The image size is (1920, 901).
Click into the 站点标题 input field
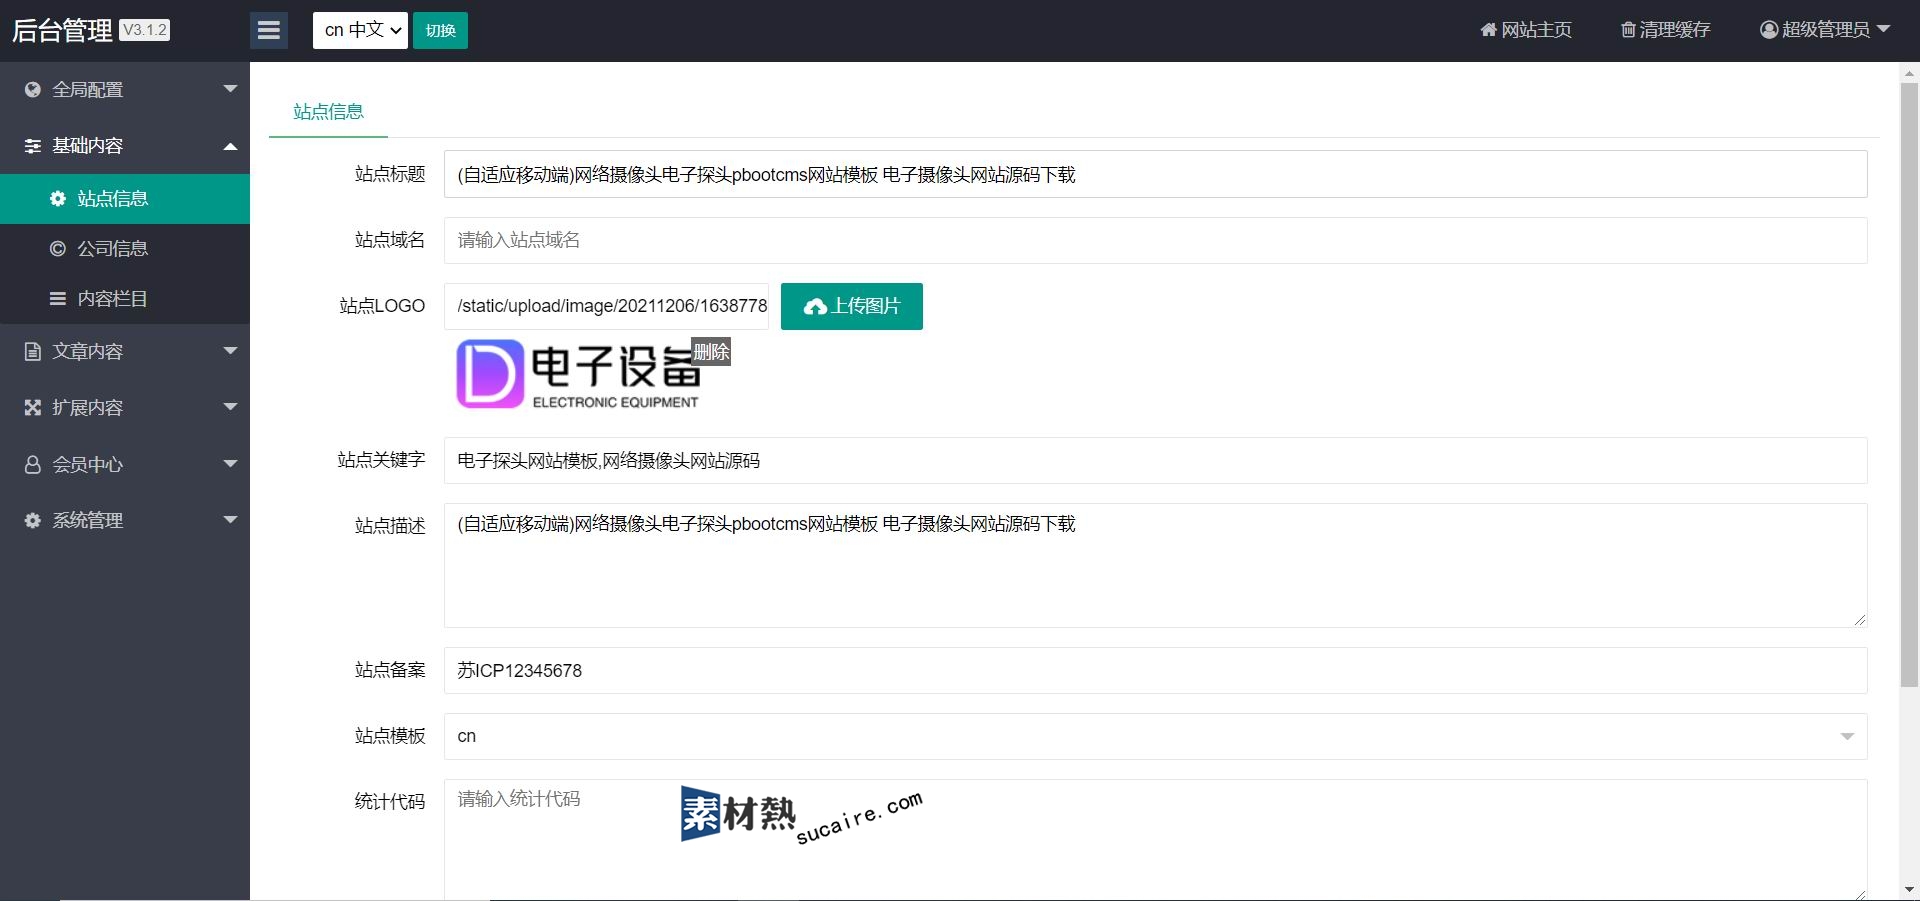(1155, 175)
